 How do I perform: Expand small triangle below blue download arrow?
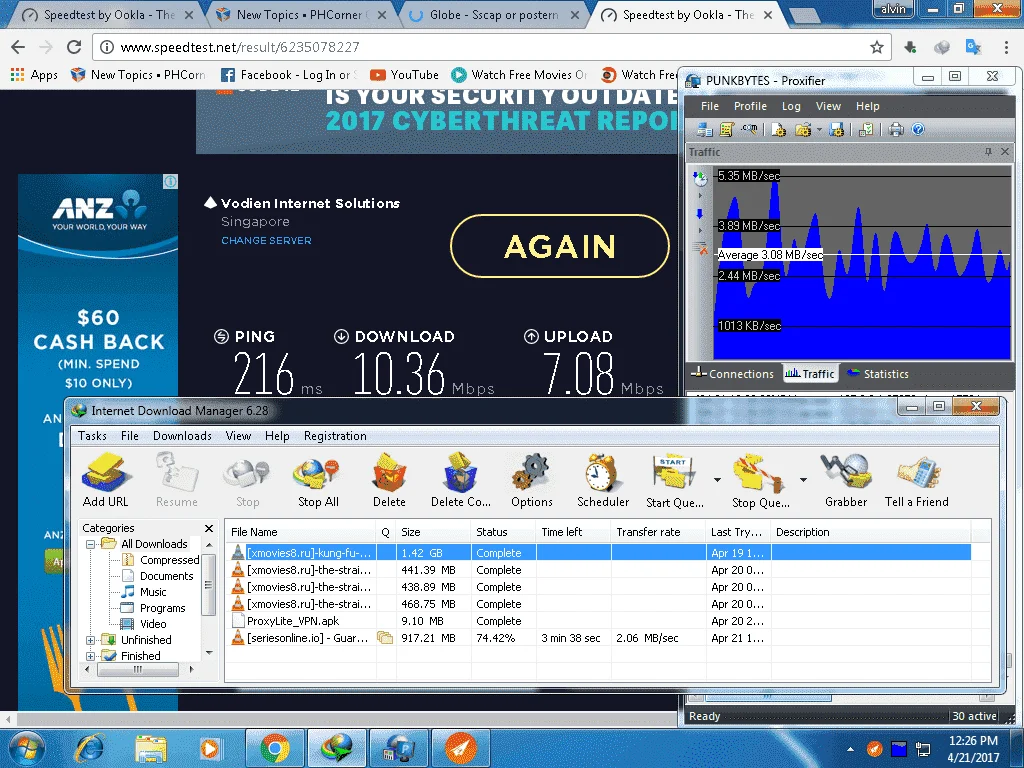[700, 231]
